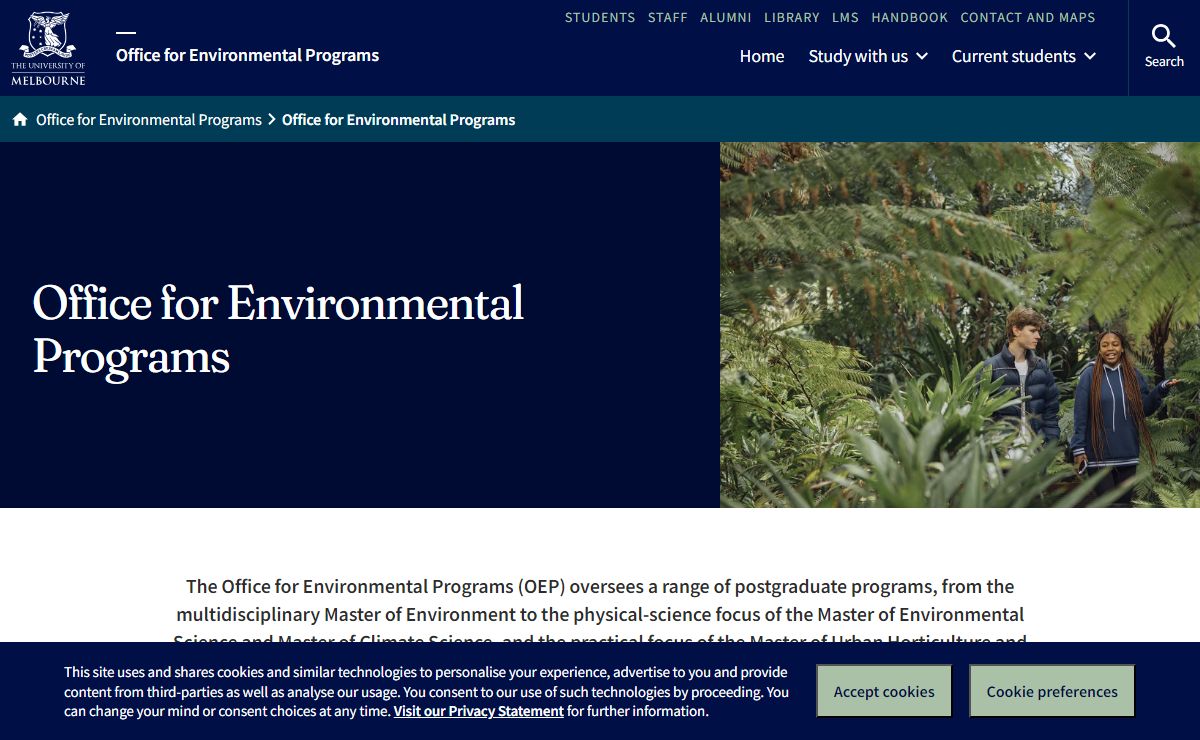Screen dimensions: 1200x740
Task: Expand the Current students dropdown
Action: (x=1024, y=56)
